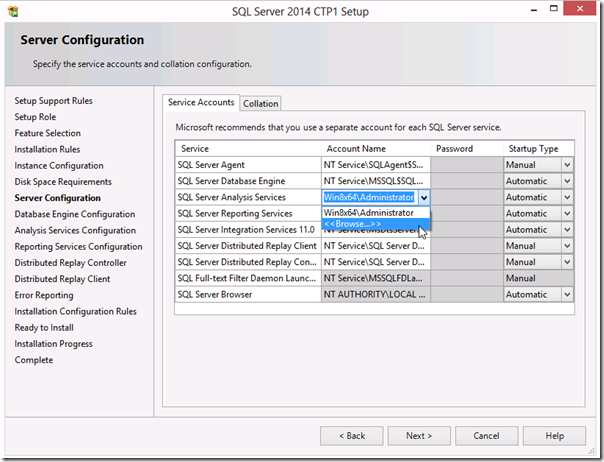
Task: Click Error Reporting step in sidebar
Action: [x=44, y=295]
